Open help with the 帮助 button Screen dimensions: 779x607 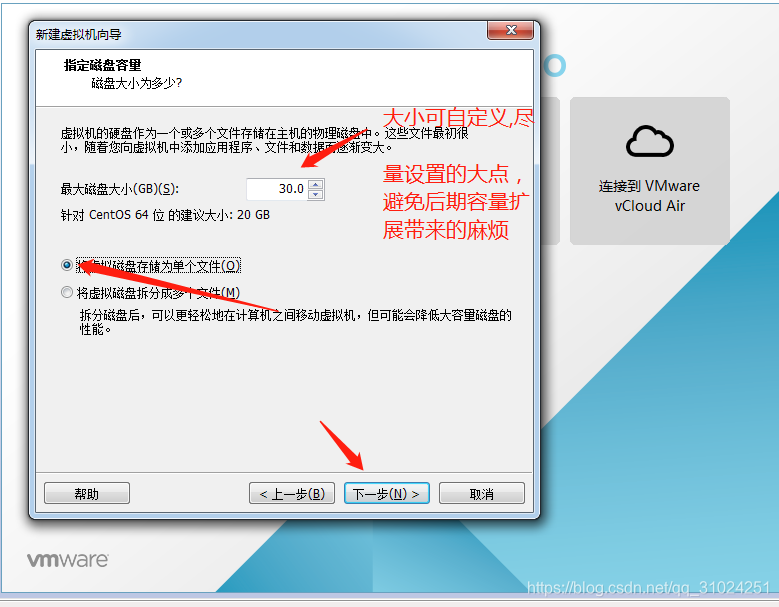87,493
